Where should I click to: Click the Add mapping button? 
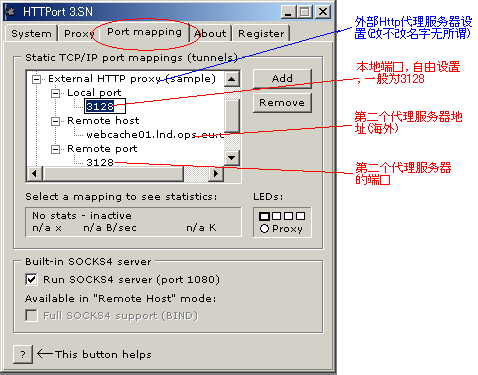pyautogui.click(x=282, y=79)
